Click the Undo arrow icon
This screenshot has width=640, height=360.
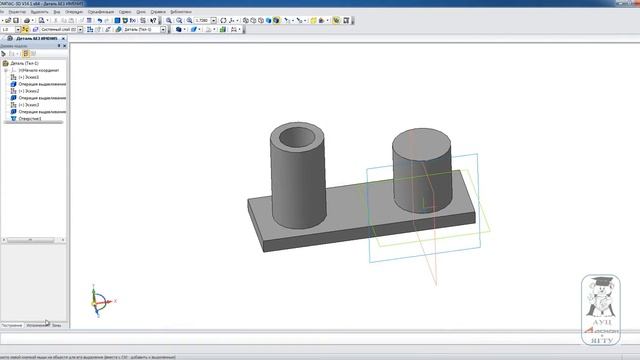[x=100, y=20]
